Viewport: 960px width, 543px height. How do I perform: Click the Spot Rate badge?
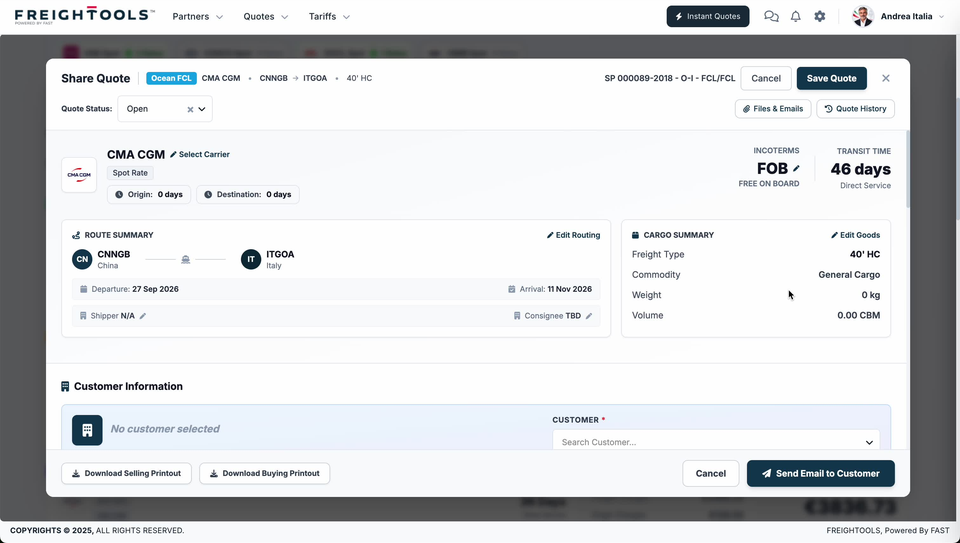[130, 173]
